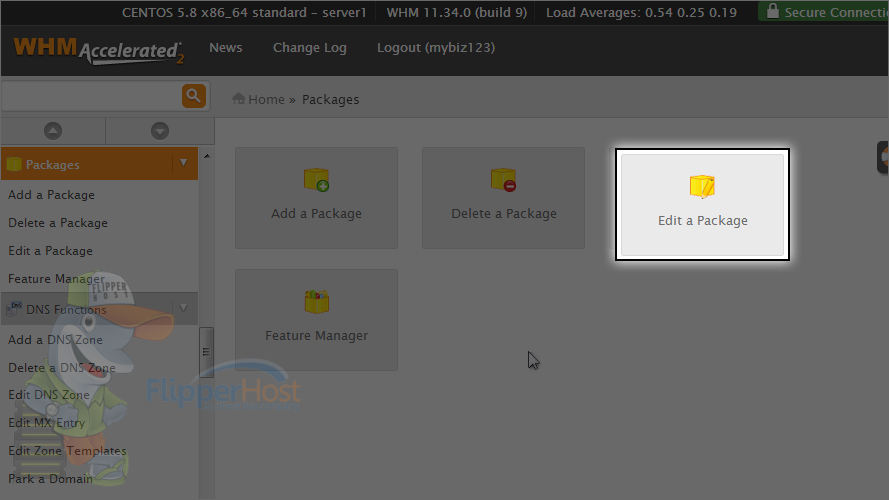Open Delete a DNS Zone sidebar link
Screen dimensions: 889x500
pyautogui.click(x=62, y=367)
